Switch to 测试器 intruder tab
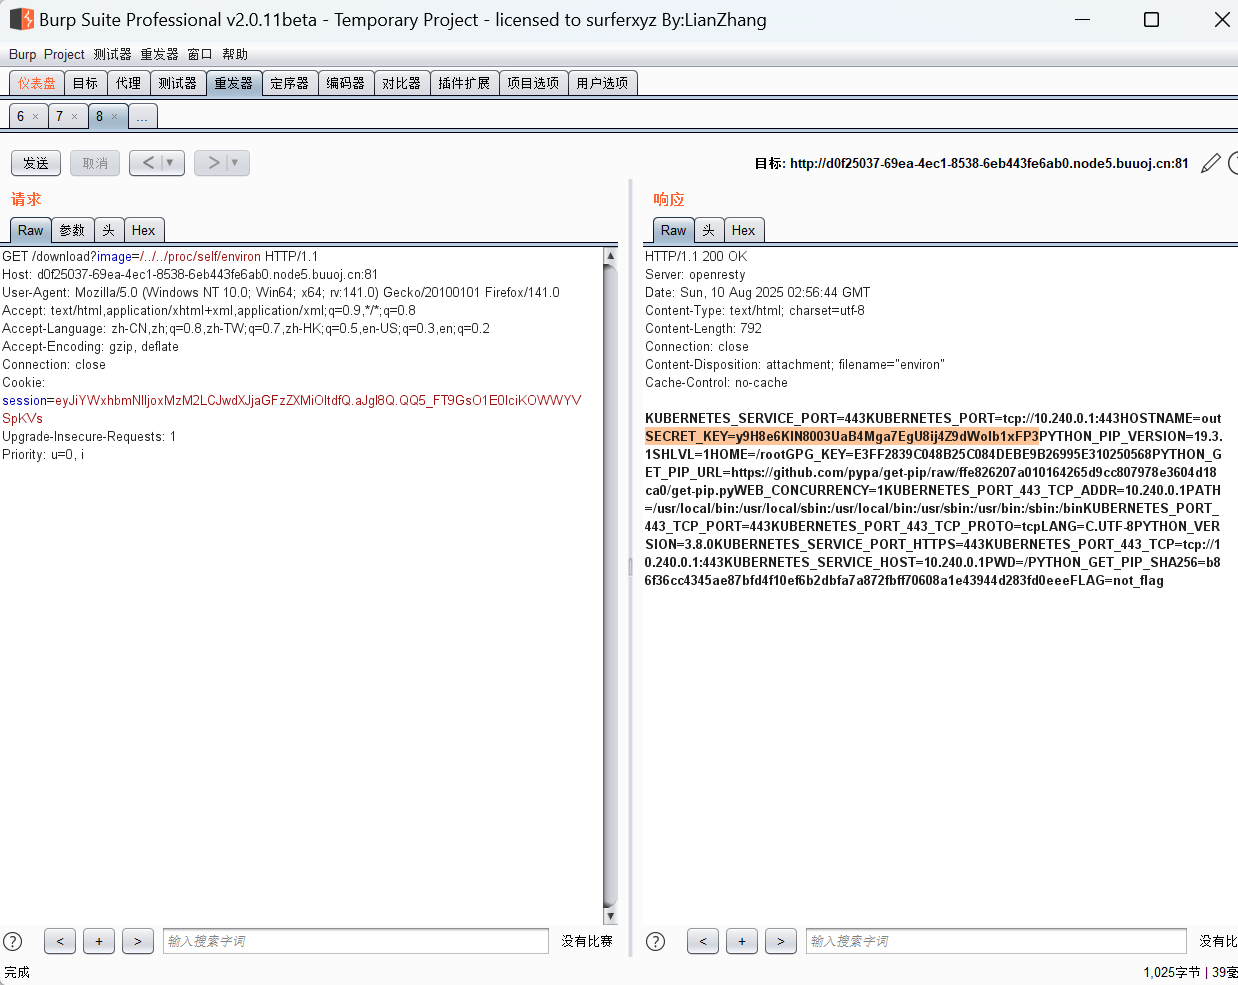Screen dimensions: 1238x985 [178, 83]
